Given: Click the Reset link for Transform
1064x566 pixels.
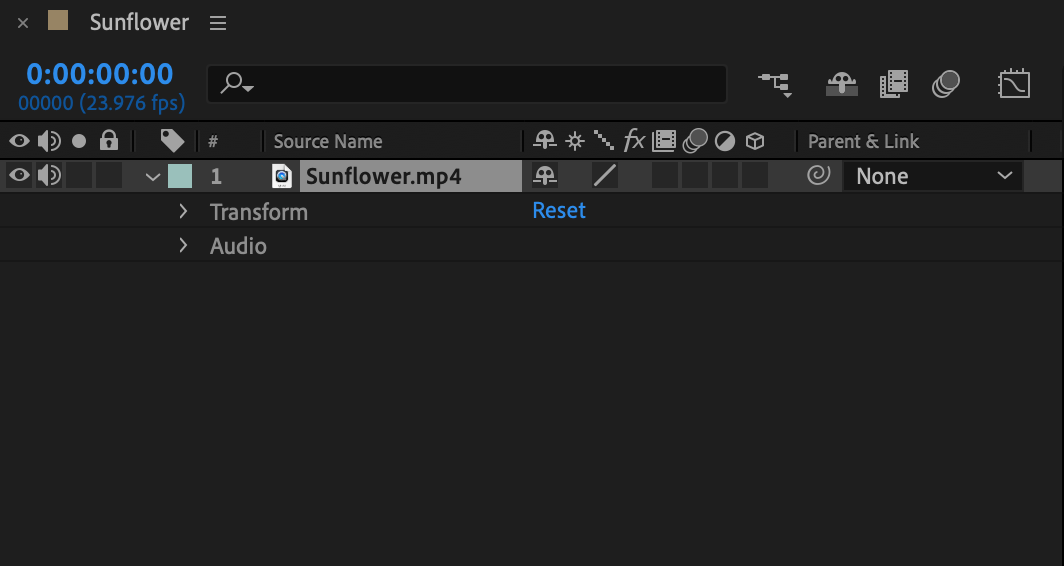Looking at the screenshot, I should (559, 210).
